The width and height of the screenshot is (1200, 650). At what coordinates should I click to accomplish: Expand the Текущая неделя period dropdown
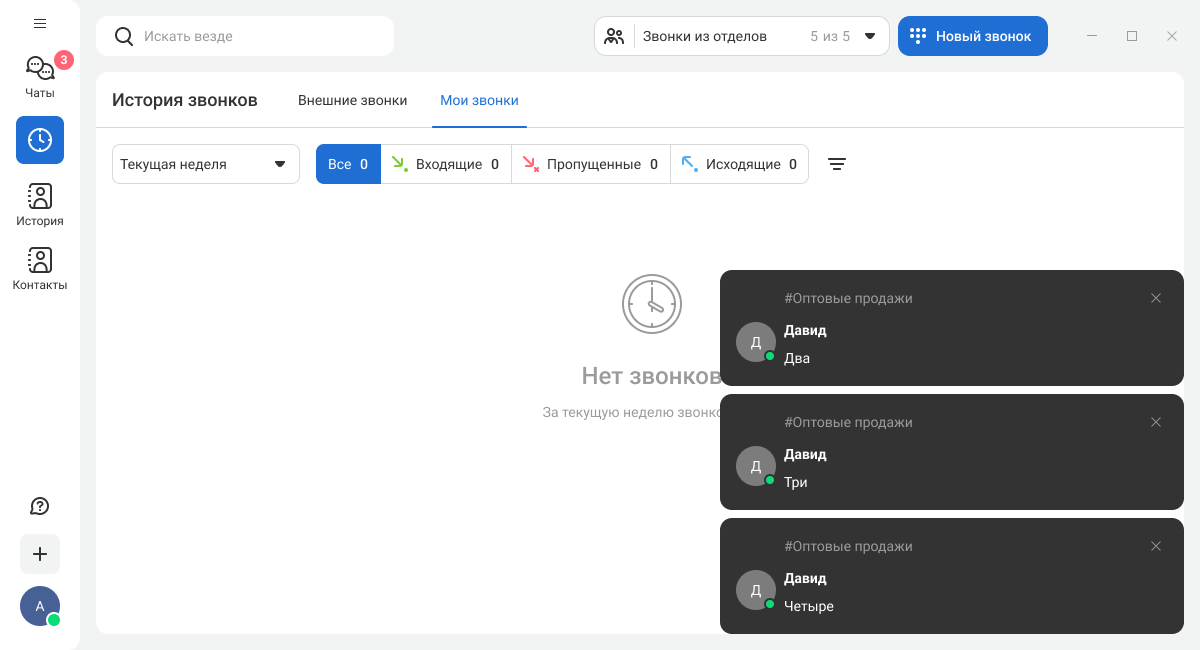205,164
